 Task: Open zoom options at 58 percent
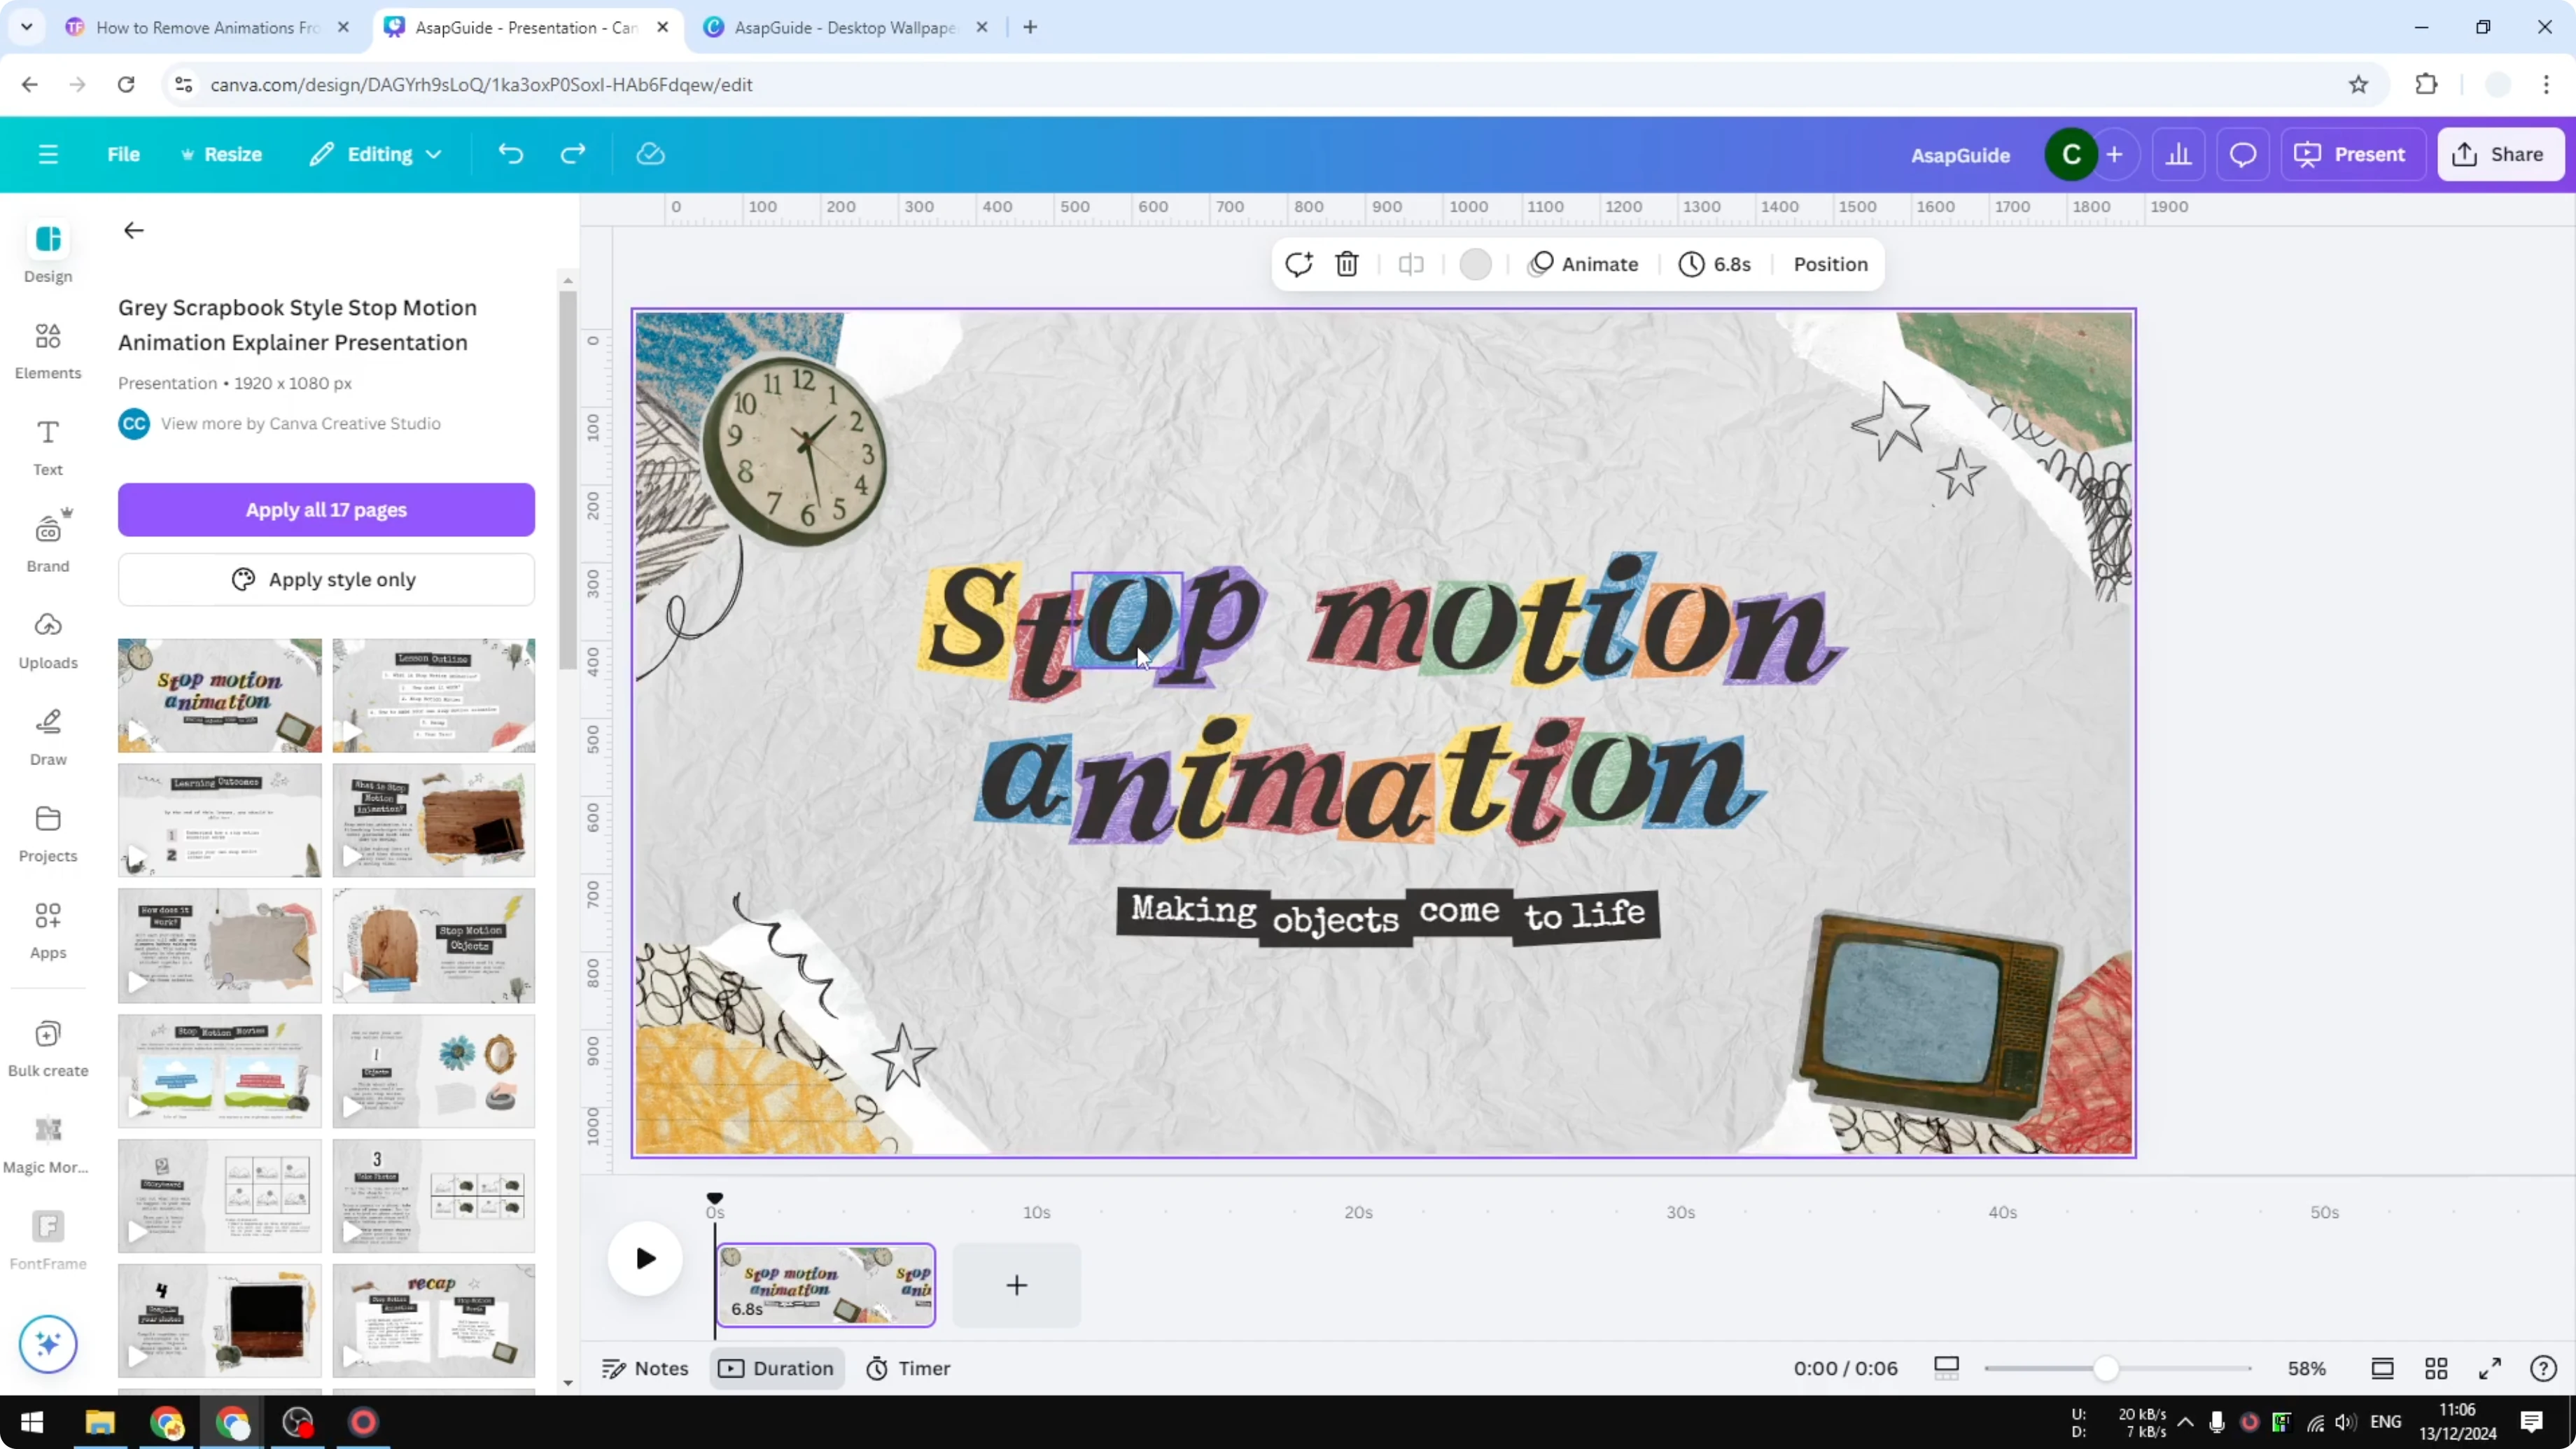pos(2308,1368)
